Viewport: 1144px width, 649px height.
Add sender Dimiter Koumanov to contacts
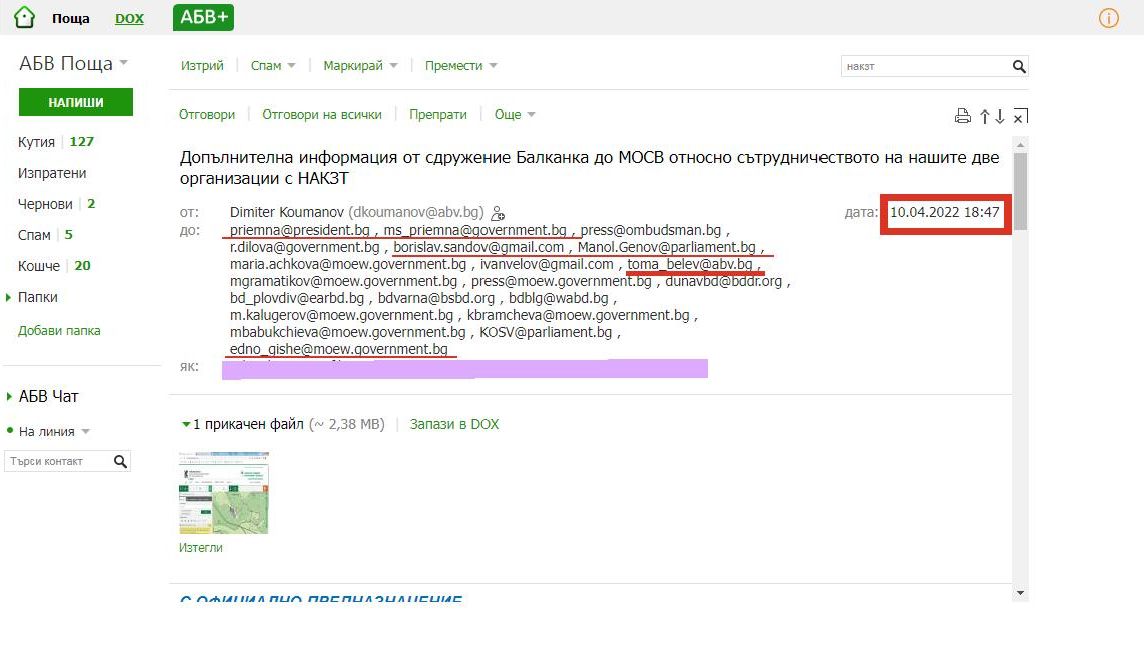point(498,213)
